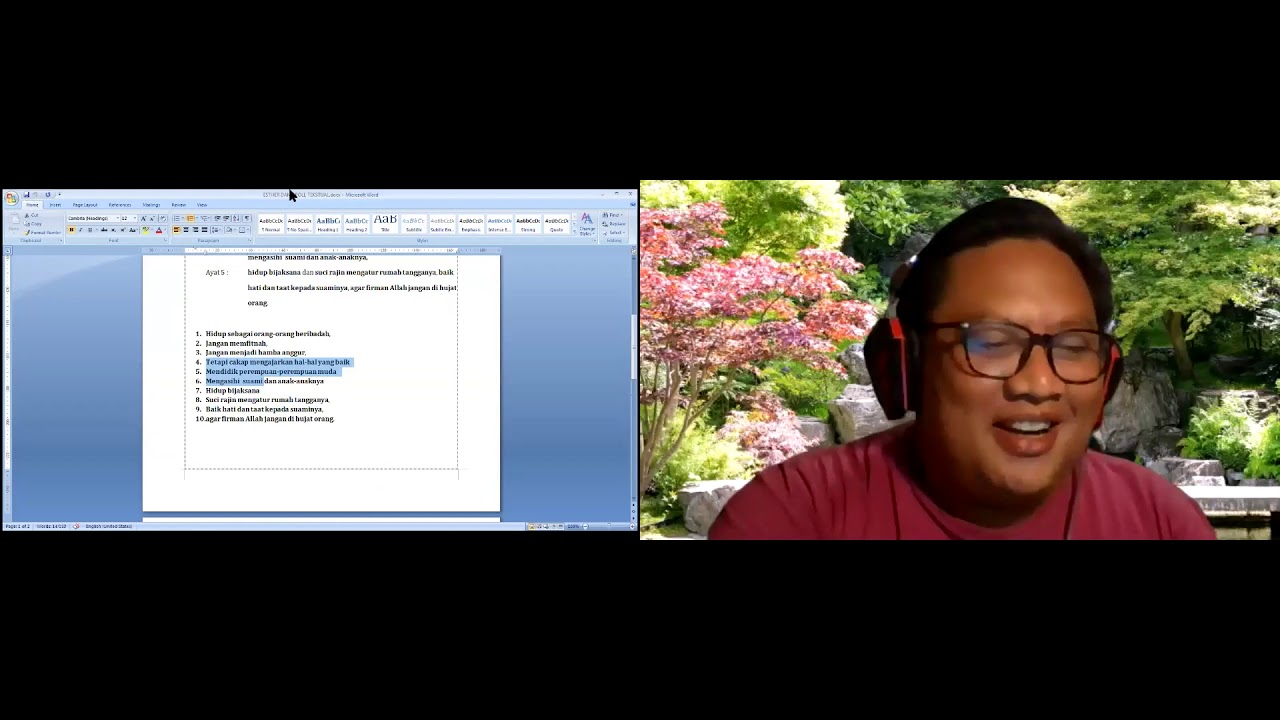
Task: Open the Clipboard pane launcher
Action: [x=61, y=241]
